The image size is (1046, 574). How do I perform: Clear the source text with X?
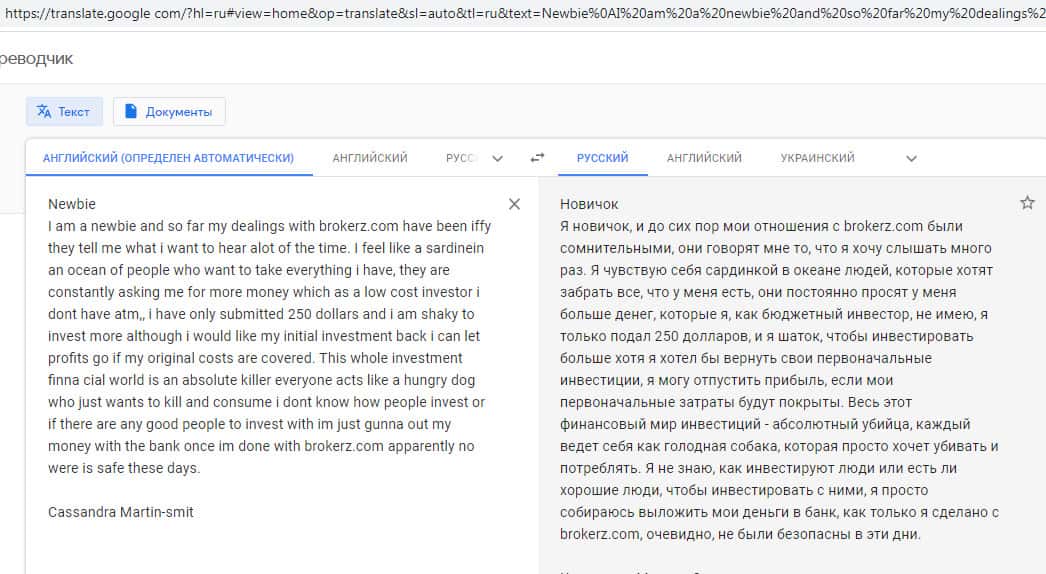[x=514, y=204]
